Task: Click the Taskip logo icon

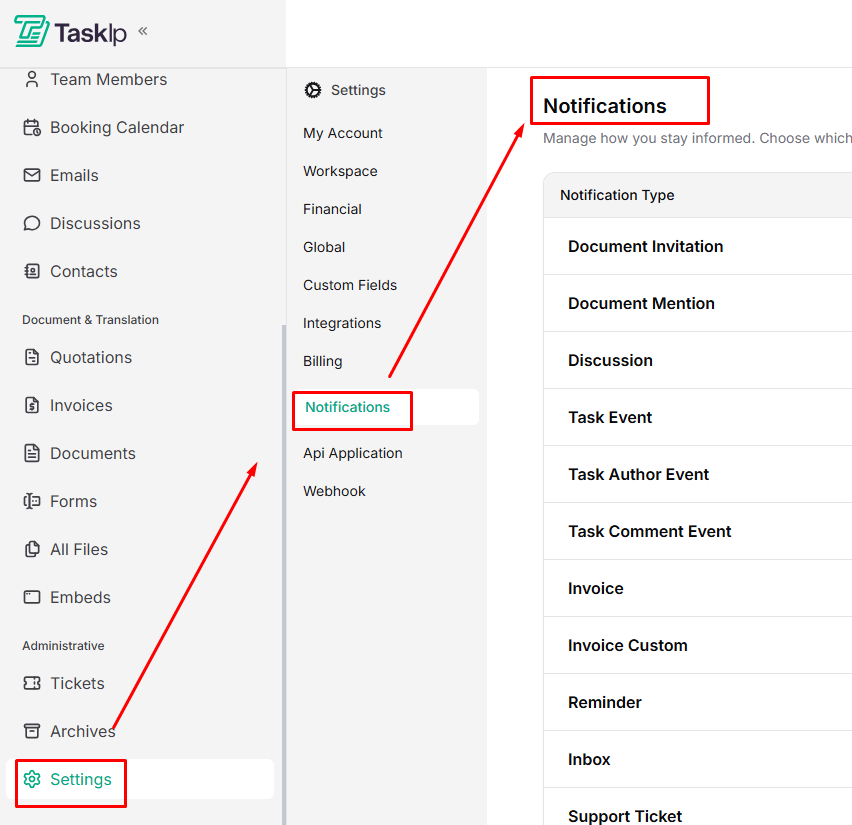Action: coord(32,32)
